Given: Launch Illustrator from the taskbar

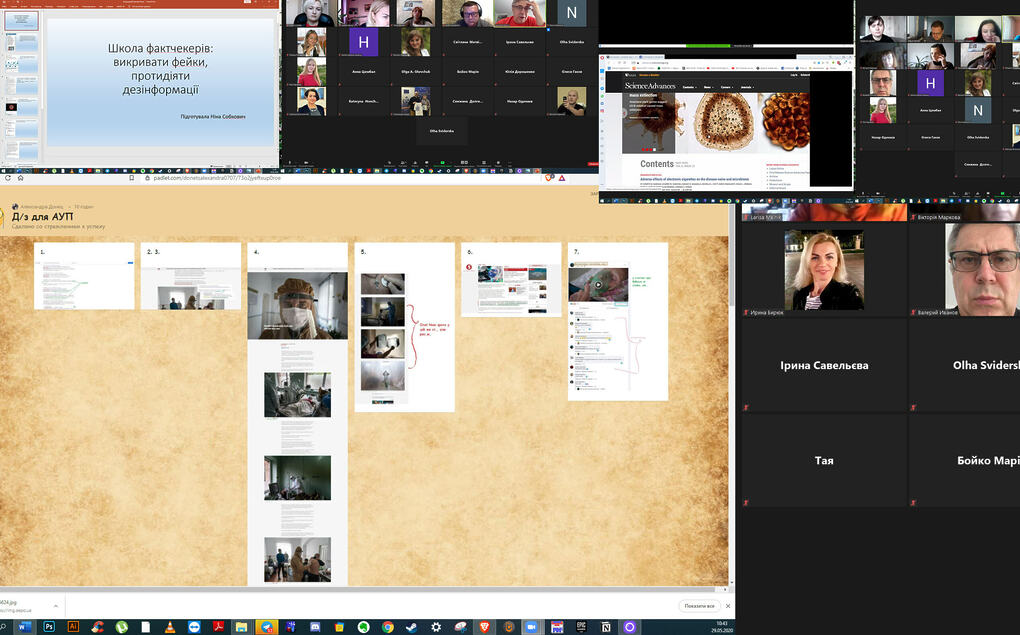Looking at the screenshot, I should click(74, 627).
